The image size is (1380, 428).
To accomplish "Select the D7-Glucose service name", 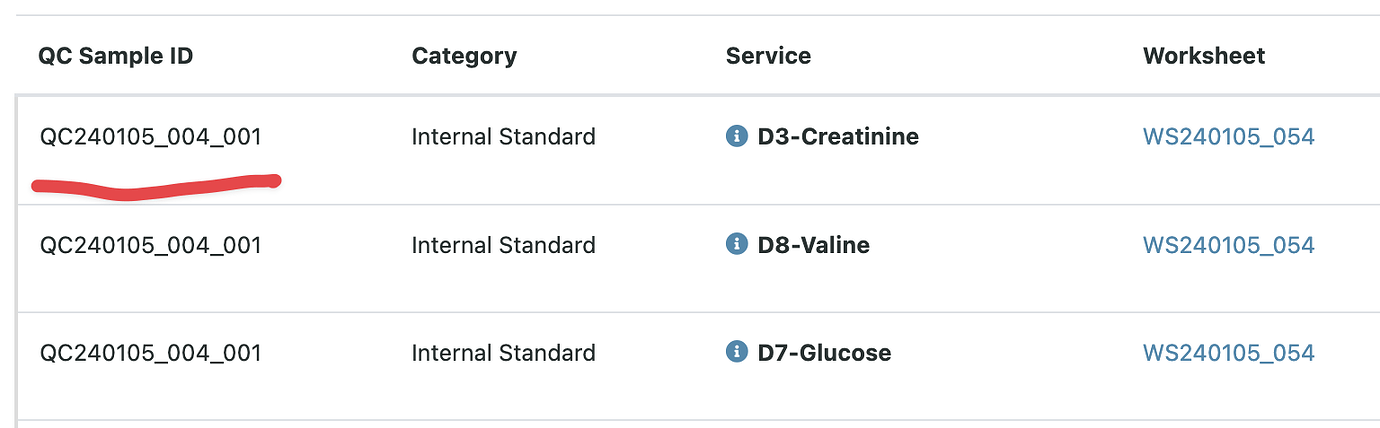I will click(824, 353).
